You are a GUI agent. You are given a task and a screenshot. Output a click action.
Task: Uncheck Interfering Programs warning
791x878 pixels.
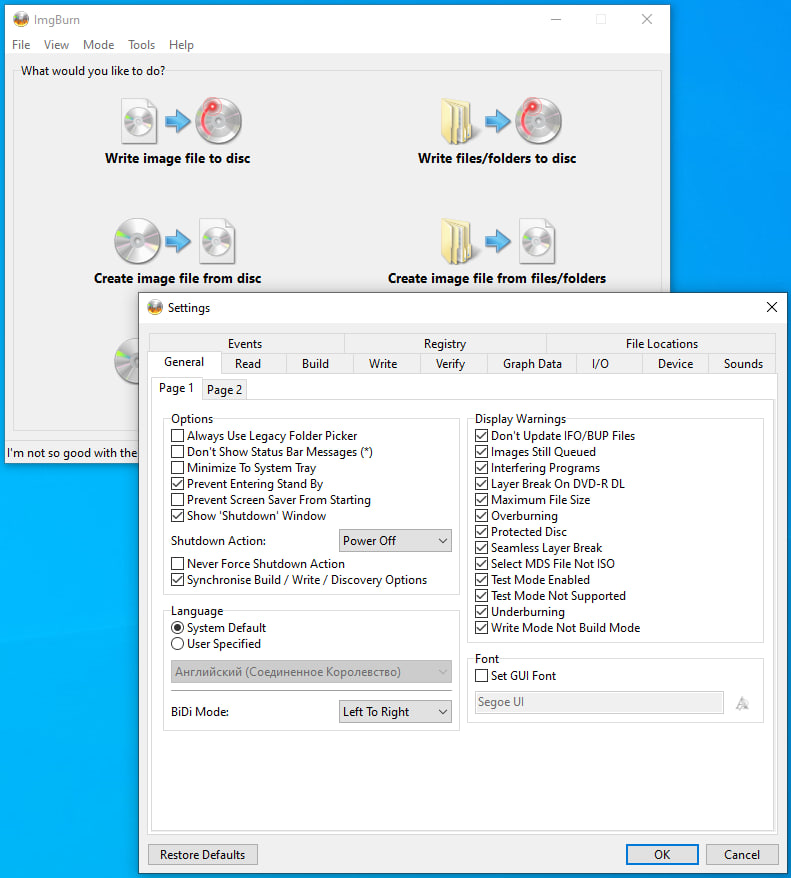[481, 468]
